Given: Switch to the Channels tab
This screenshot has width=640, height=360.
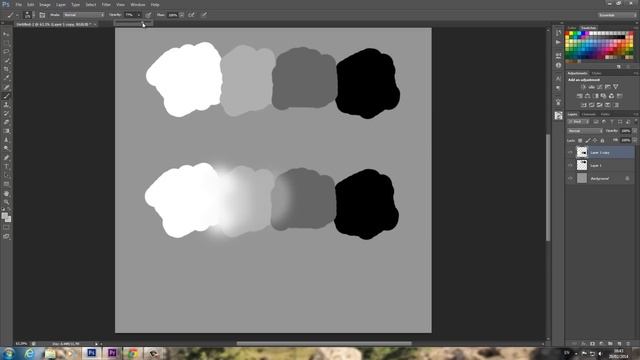Looking at the screenshot, I should point(589,114).
